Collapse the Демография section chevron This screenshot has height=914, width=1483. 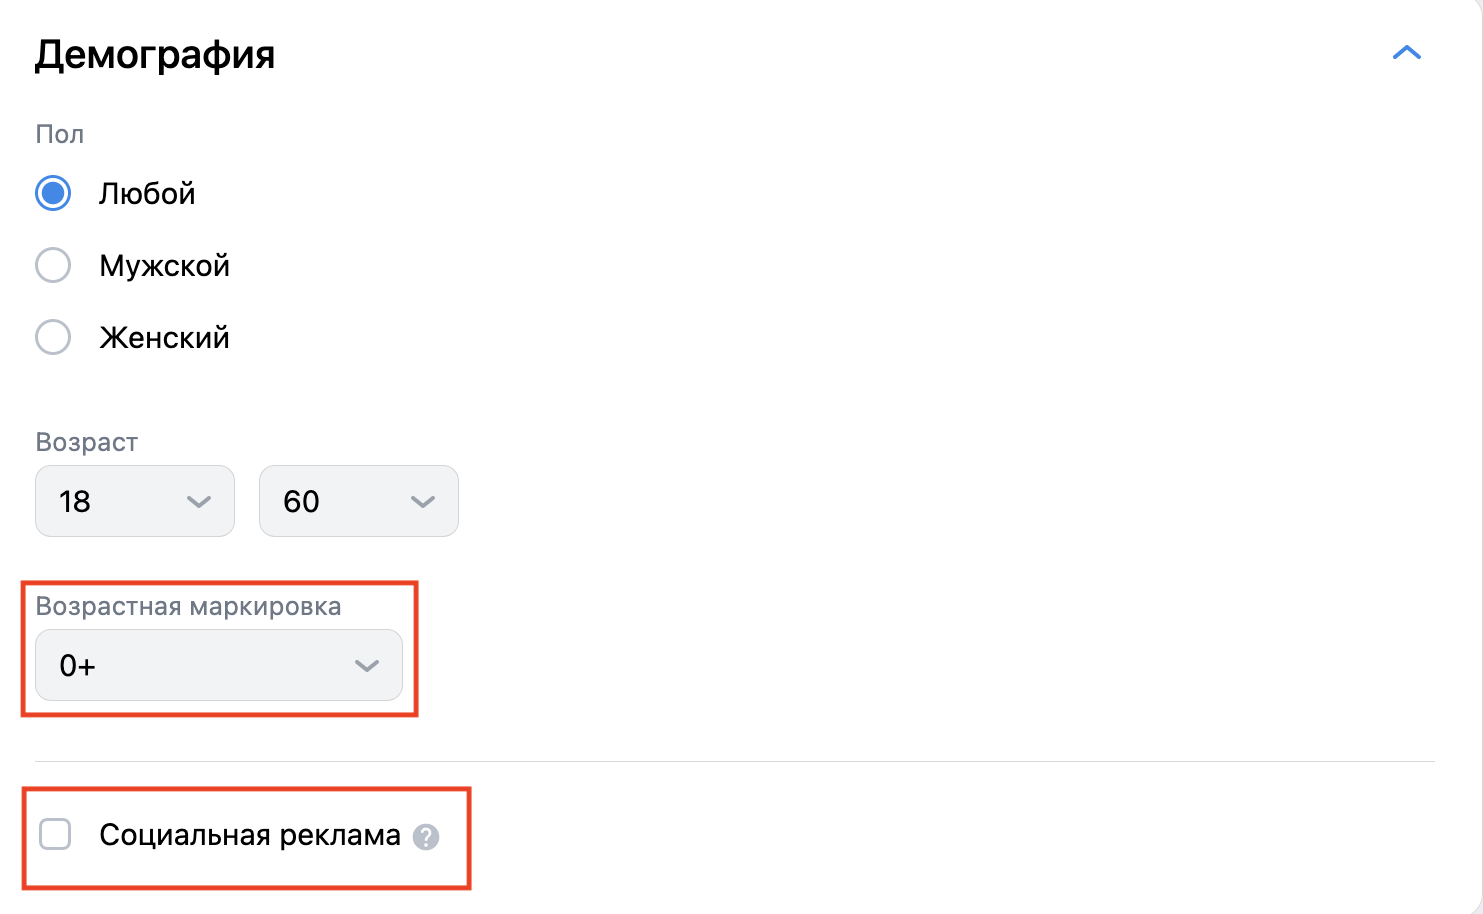[x=1406, y=53]
